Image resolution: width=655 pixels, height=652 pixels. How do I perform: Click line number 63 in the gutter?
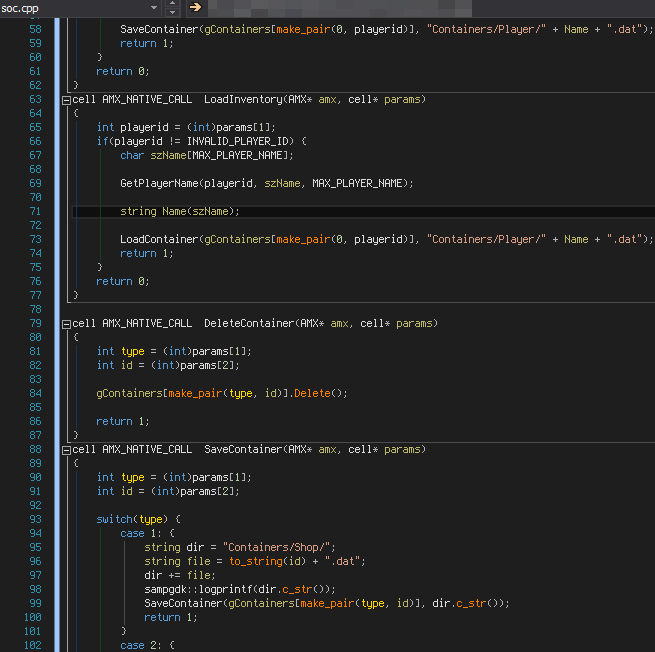(x=36, y=99)
